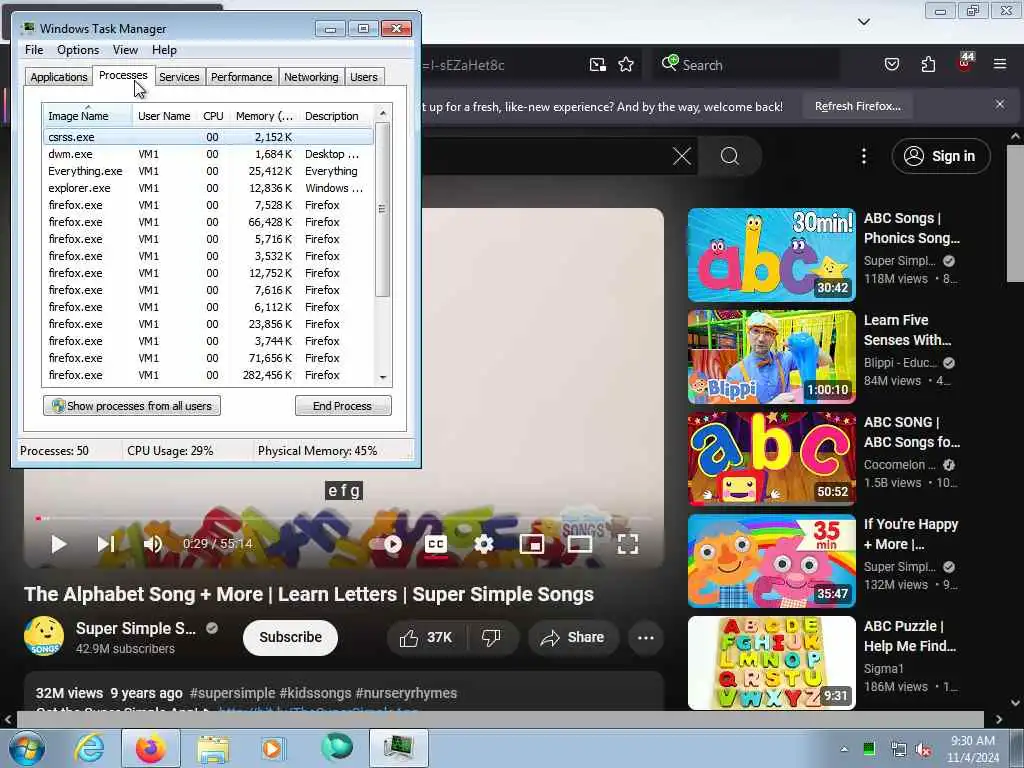1024x768 pixels.
Task: List all Firefox tabs chevron
Action: tap(863, 22)
